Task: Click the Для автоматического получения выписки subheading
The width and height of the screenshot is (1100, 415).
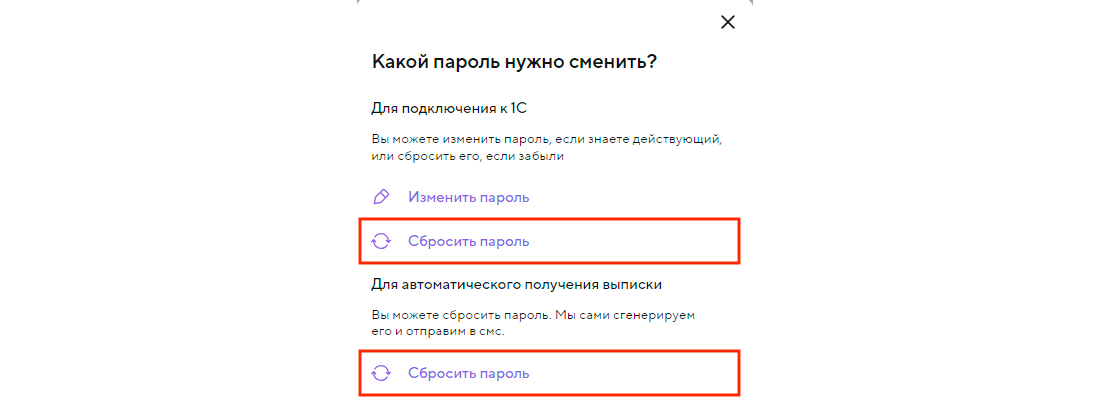Action: click(517, 285)
